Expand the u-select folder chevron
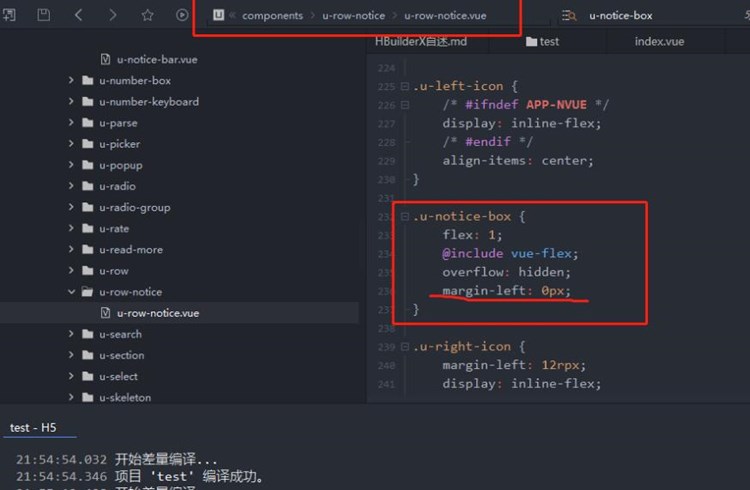The height and width of the screenshot is (490, 750). tap(71, 376)
